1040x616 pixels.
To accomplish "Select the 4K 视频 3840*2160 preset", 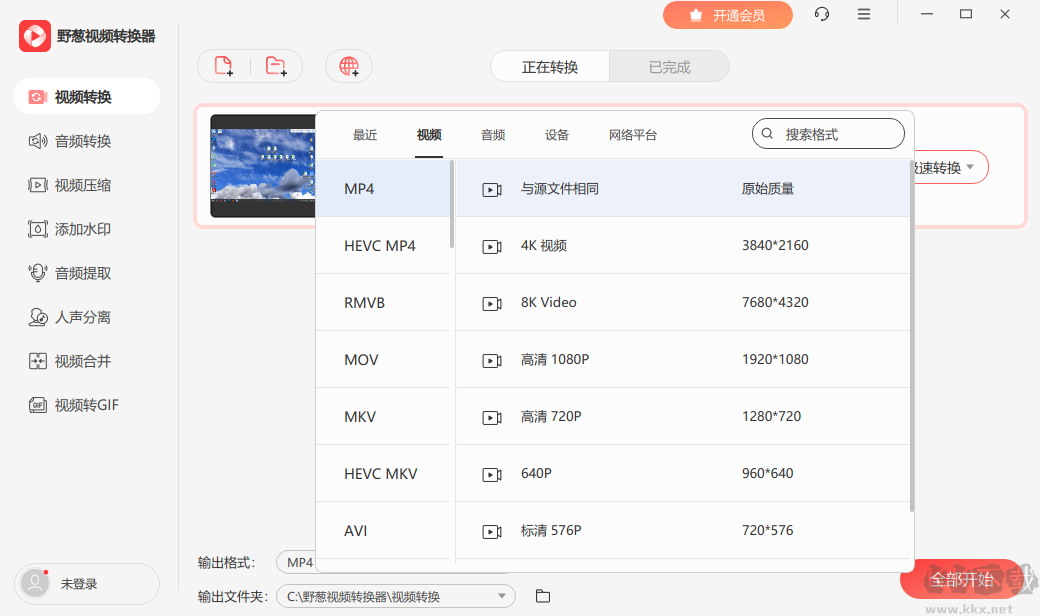I will click(683, 245).
